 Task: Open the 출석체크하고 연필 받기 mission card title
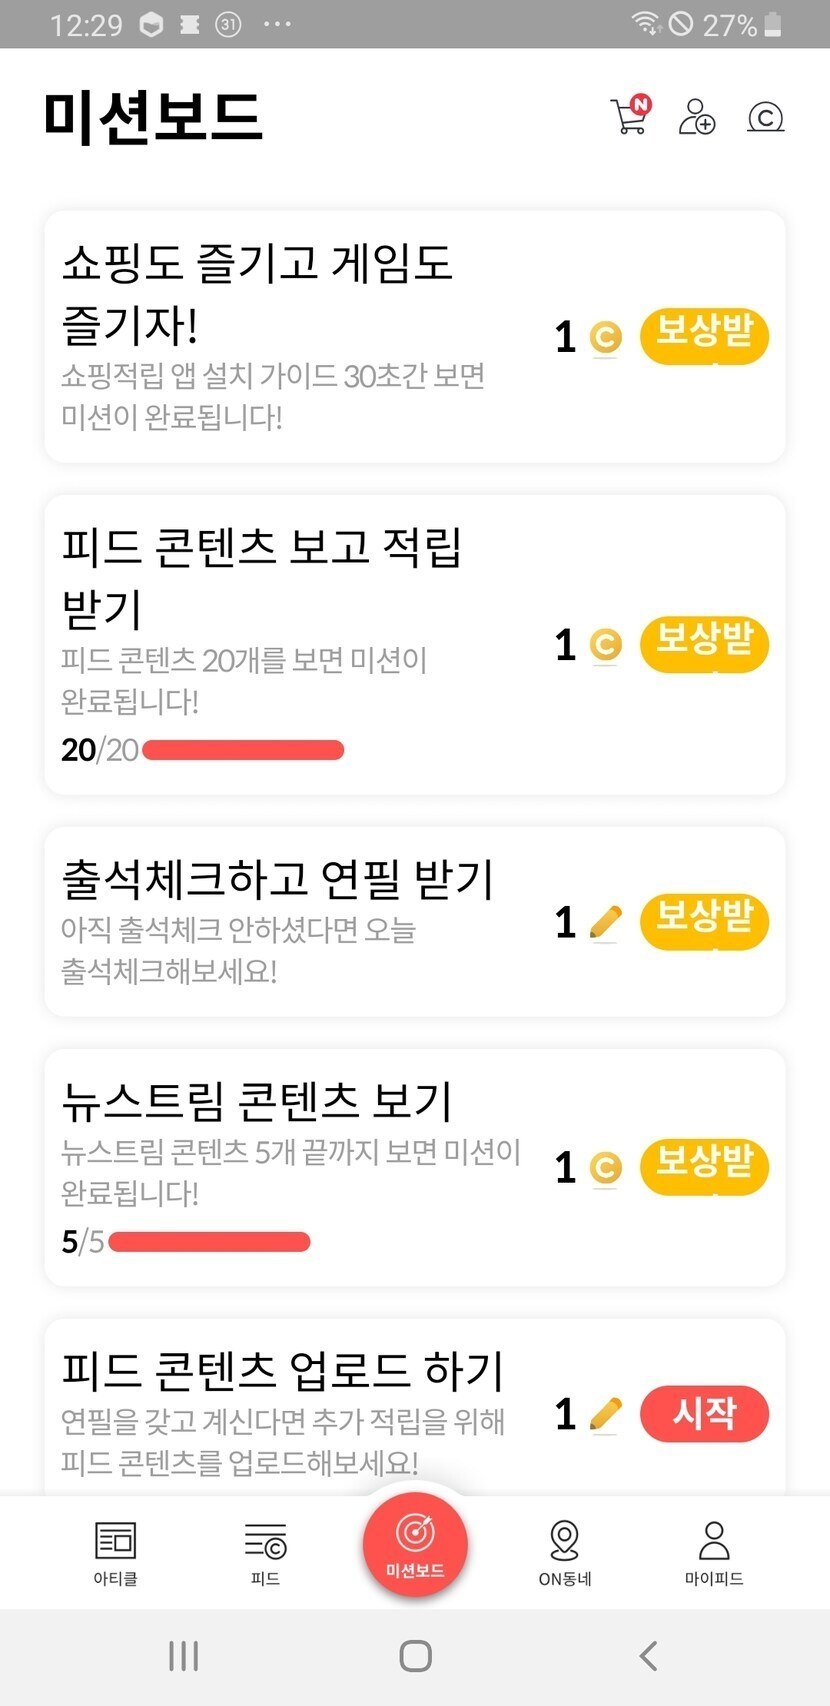[x=278, y=879]
